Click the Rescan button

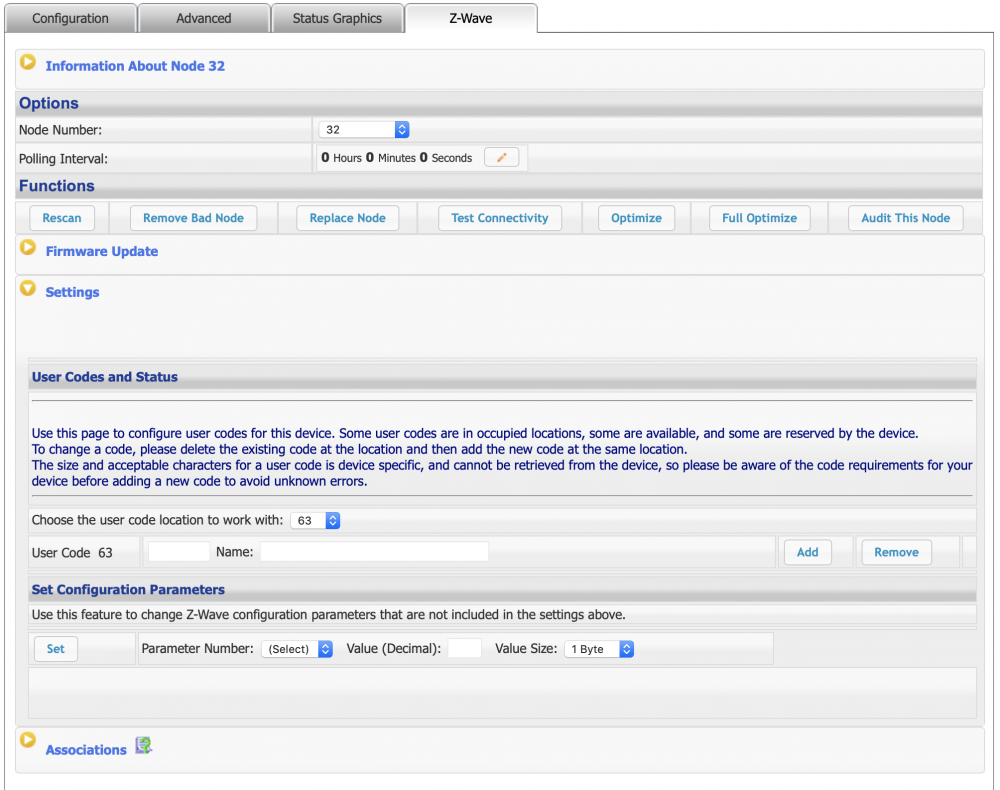coord(62,218)
